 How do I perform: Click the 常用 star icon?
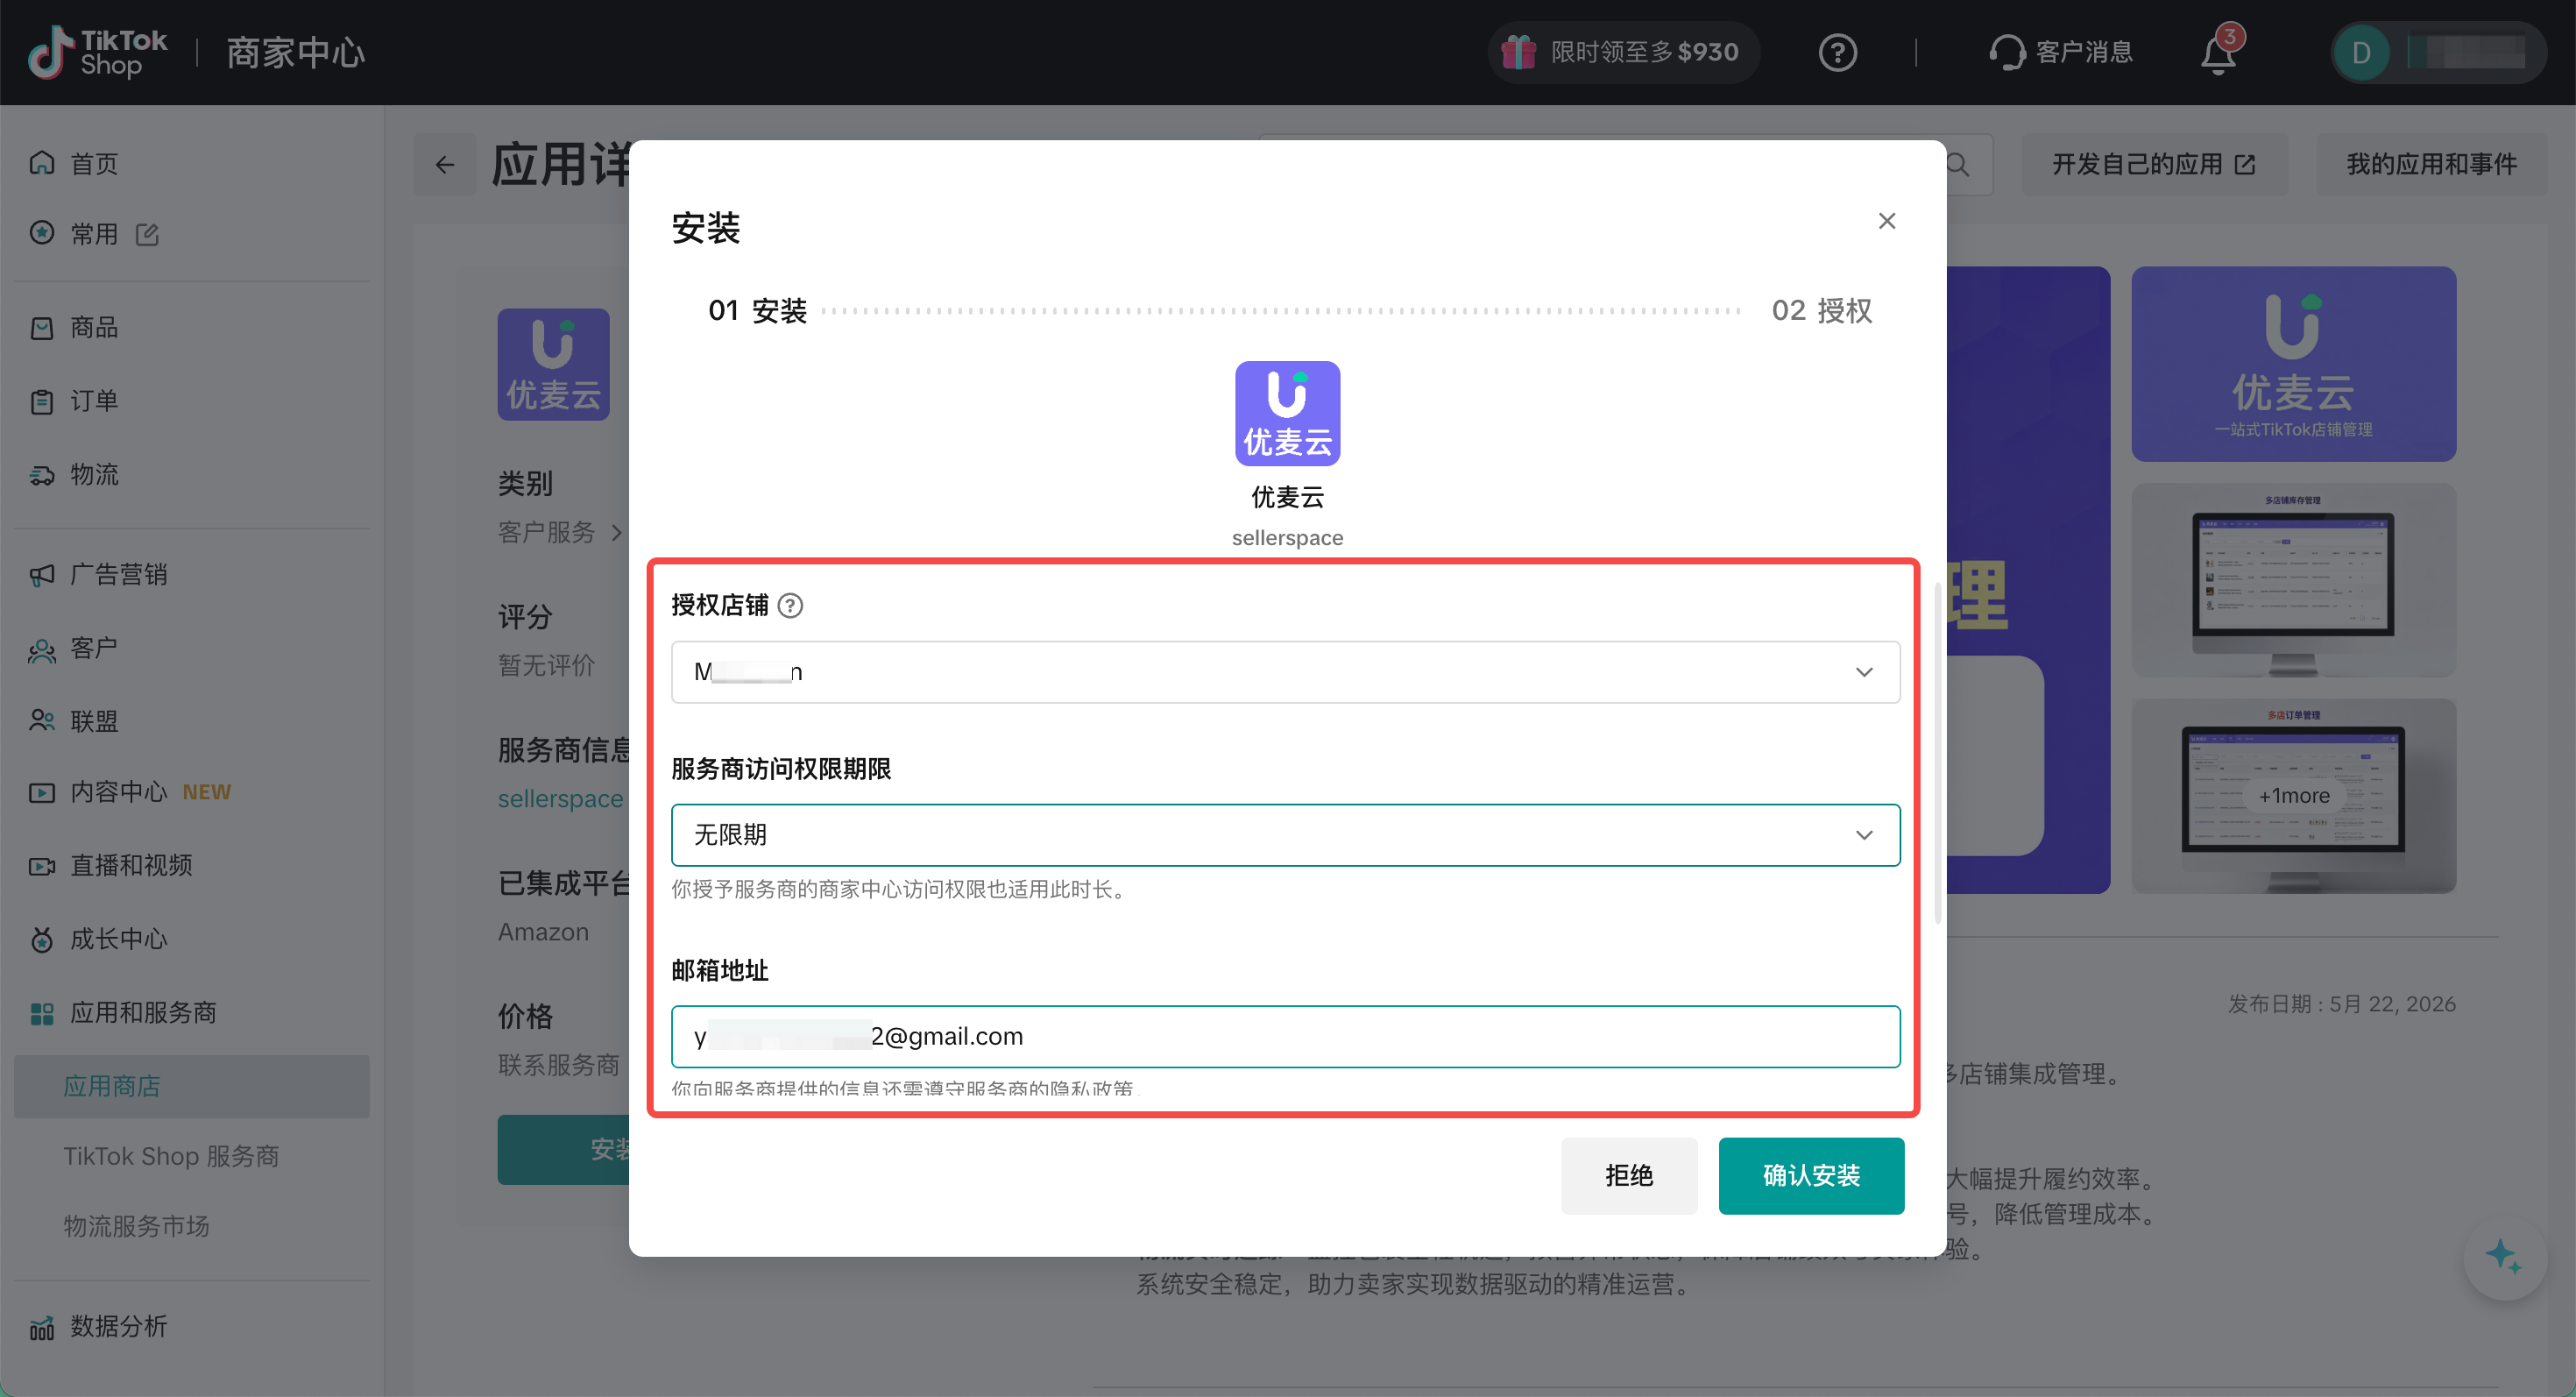[x=42, y=233]
